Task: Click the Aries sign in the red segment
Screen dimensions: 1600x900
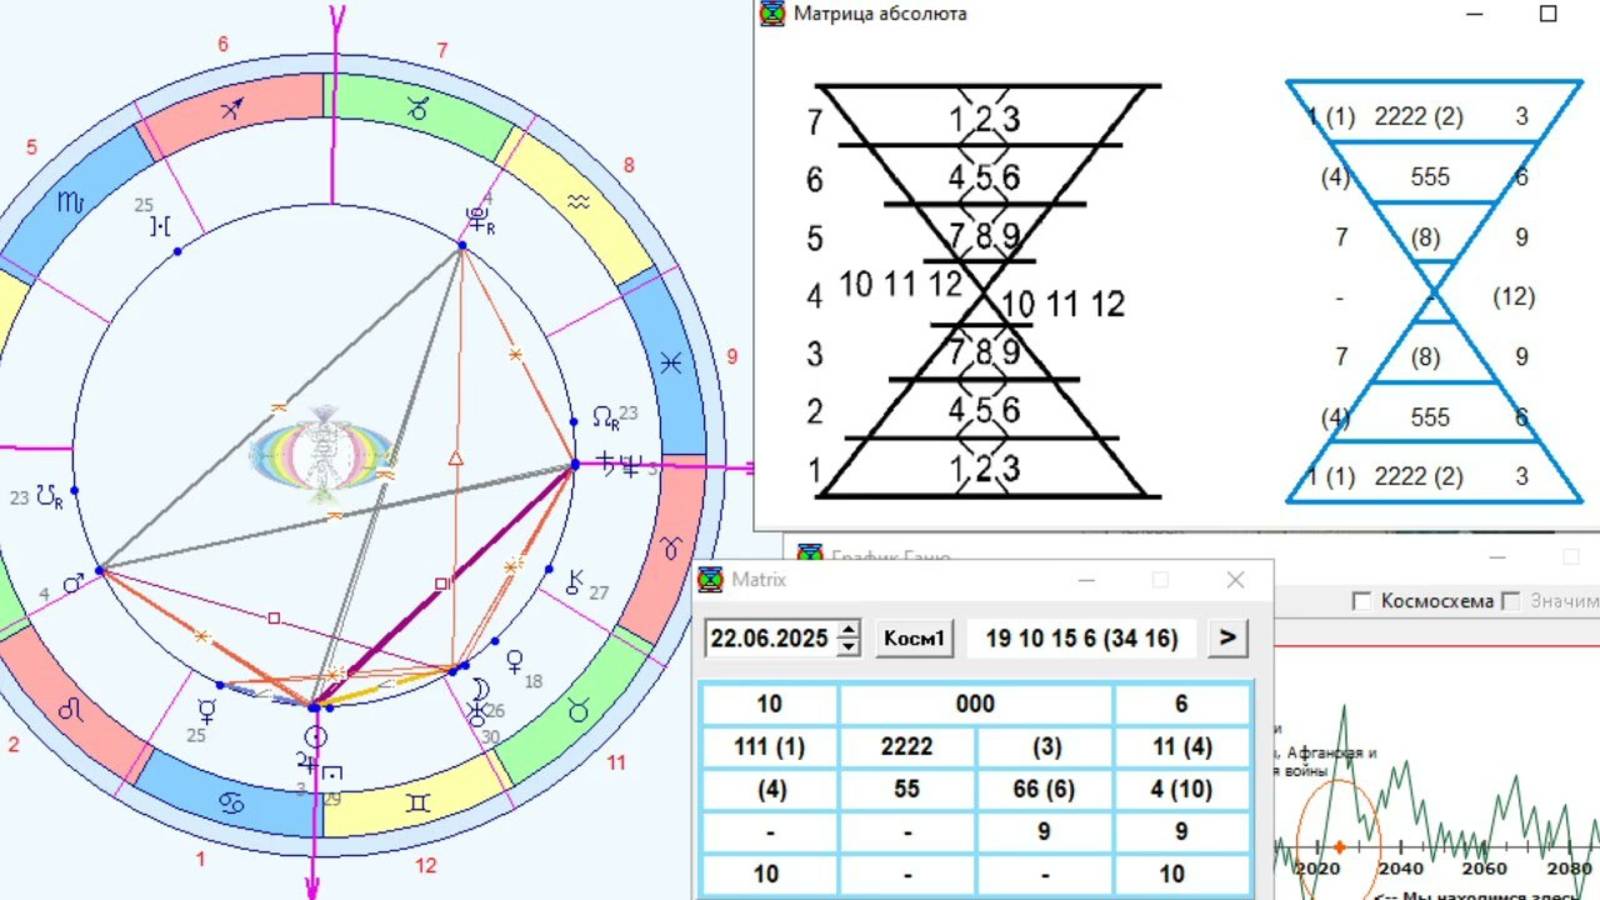Action: (670, 547)
